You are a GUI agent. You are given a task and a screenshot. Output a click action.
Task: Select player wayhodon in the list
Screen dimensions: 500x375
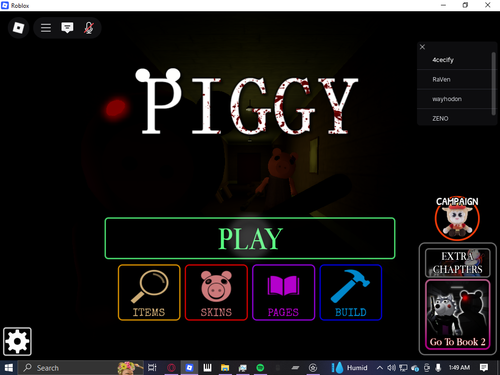(455, 99)
